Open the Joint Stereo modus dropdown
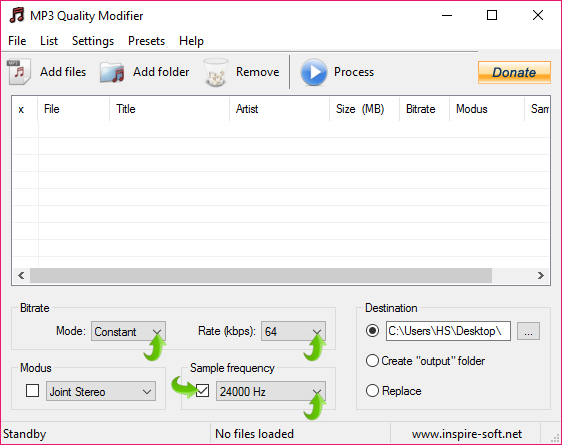Viewport: 562px width, 445px height. click(x=101, y=391)
